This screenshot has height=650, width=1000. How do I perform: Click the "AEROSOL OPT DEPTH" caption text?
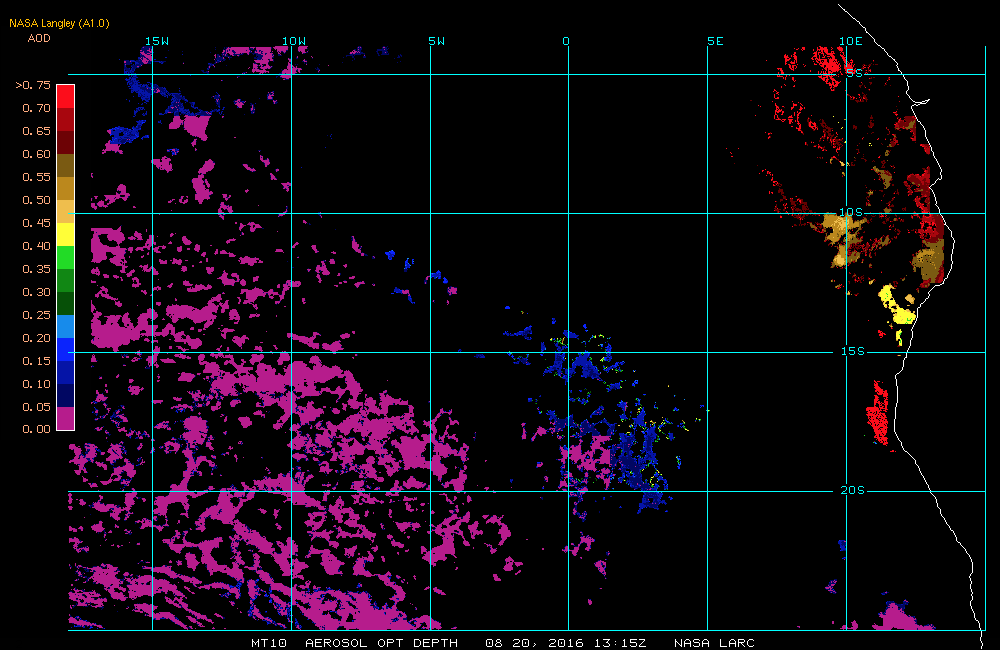tap(381, 642)
